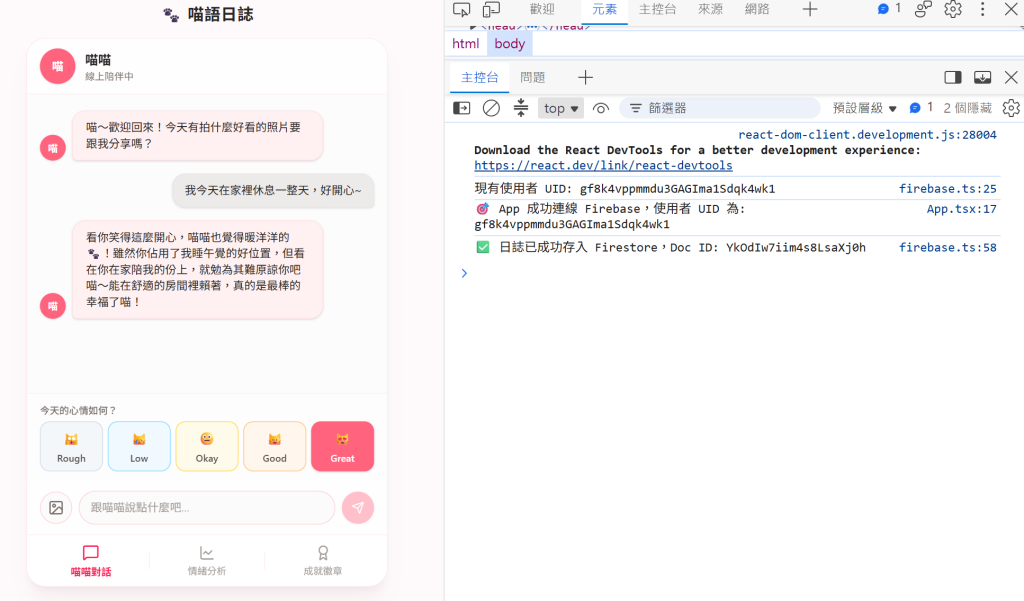The width and height of the screenshot is (1024, 601).
Task: Open the issues counter in DevTools top bar
Action: coord(889,8)
